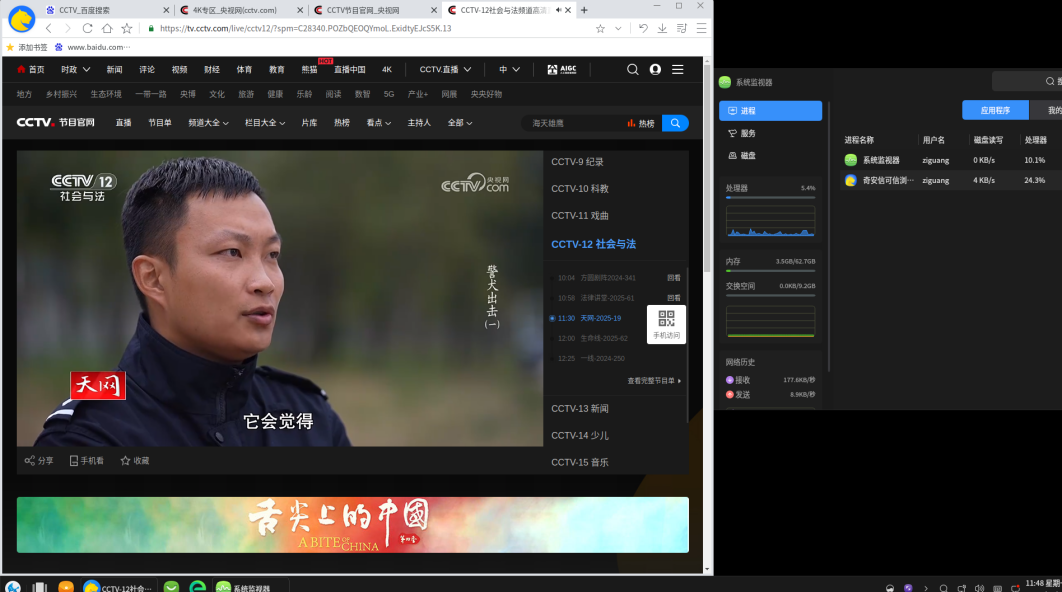
Task: Select 服务 in system monitor sidebar
Action: click(x=748, y=133)
